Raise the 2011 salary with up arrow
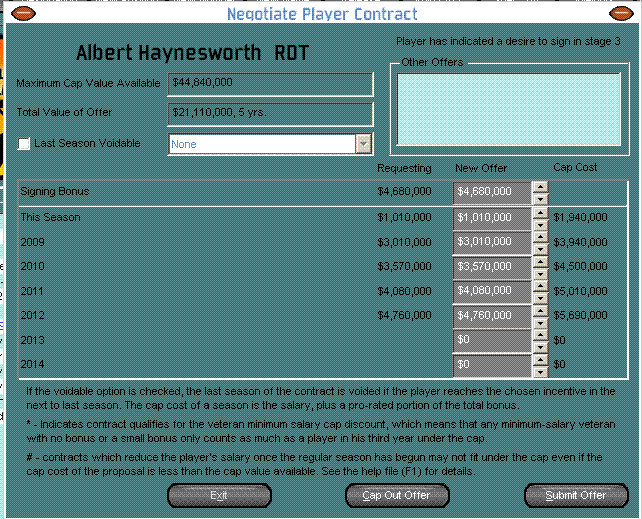642x519 pixels. (540, 286)
